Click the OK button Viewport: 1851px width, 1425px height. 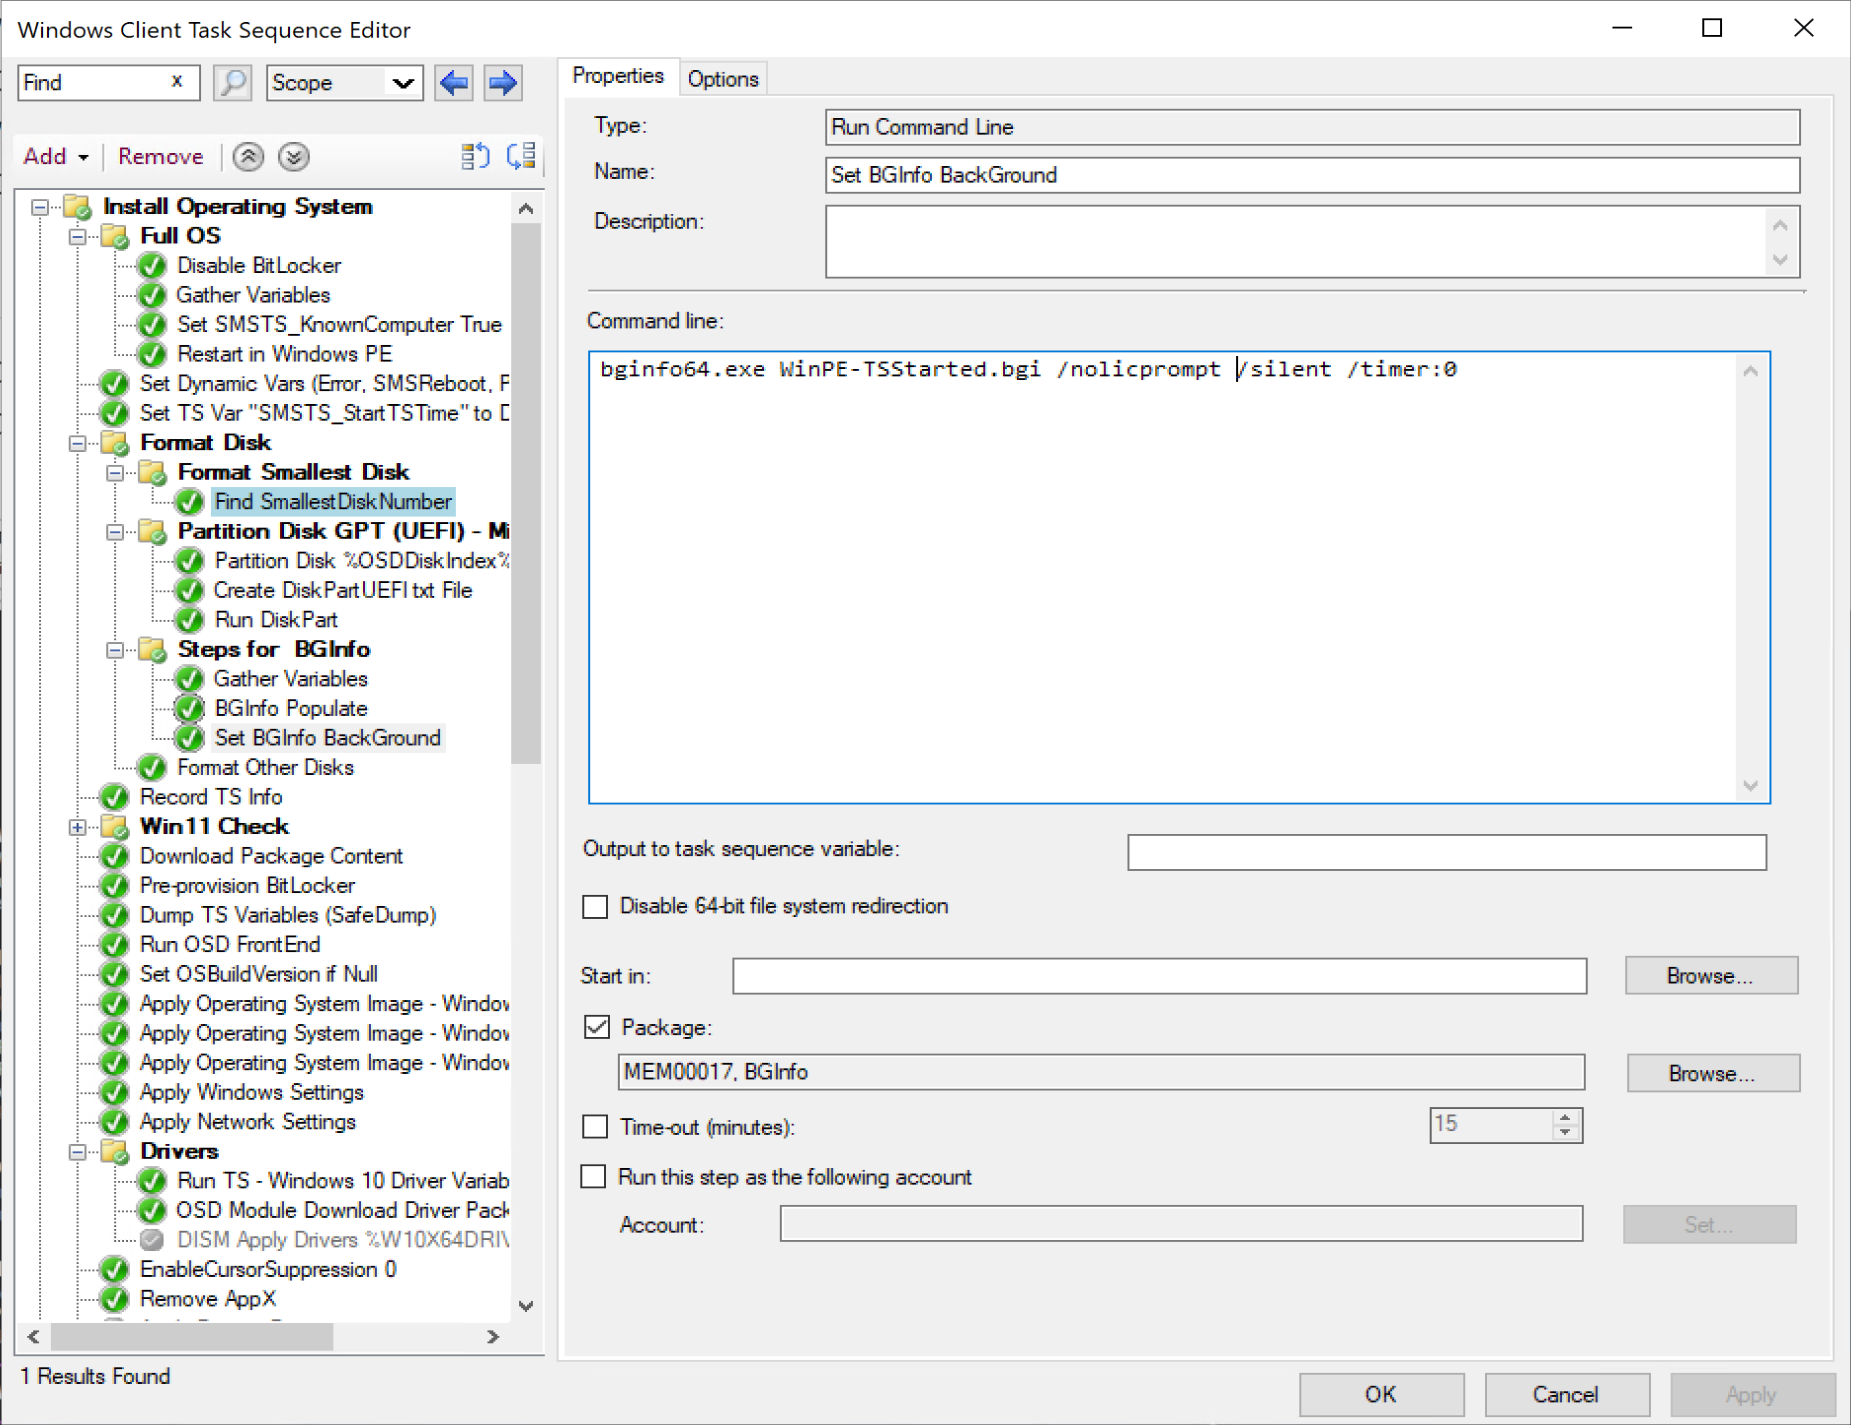click(1381, 1394)
